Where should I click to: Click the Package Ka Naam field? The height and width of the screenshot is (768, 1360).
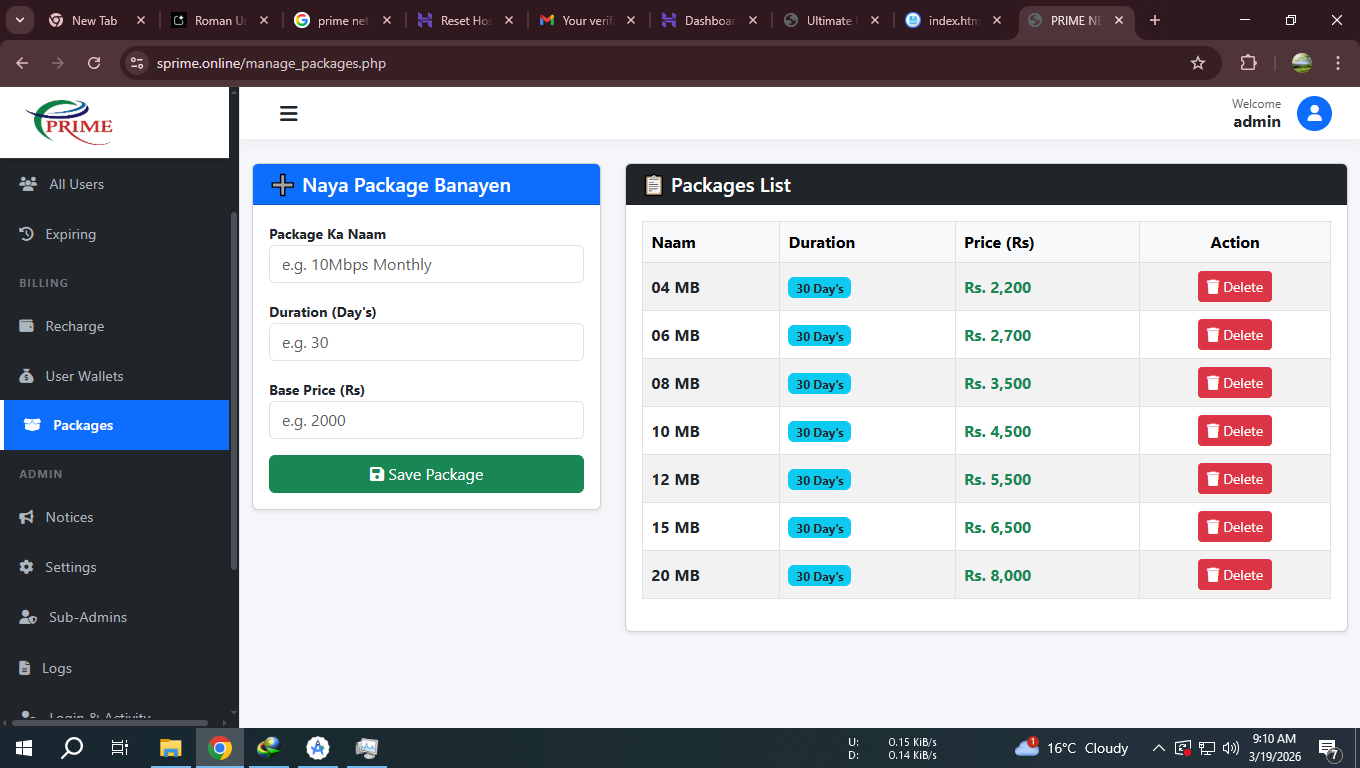(x=426, y=265)
